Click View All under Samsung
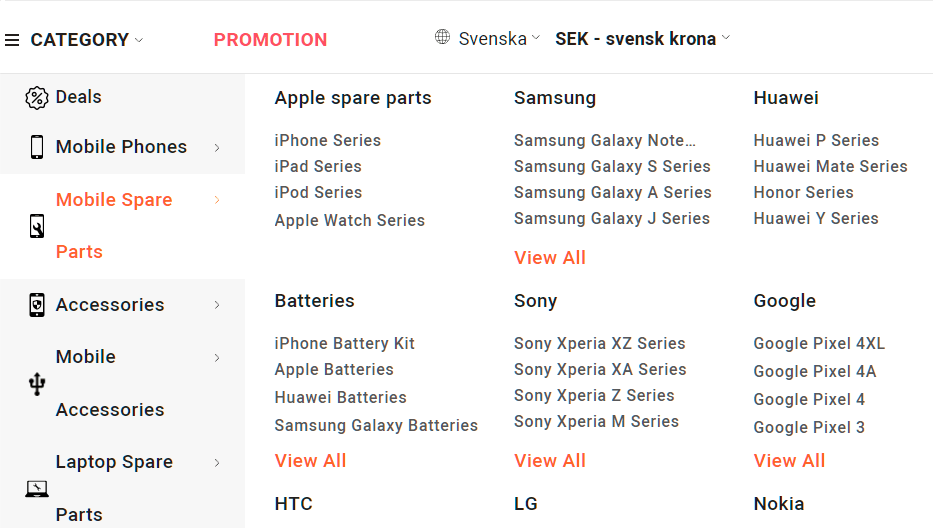 pos(550,257)
